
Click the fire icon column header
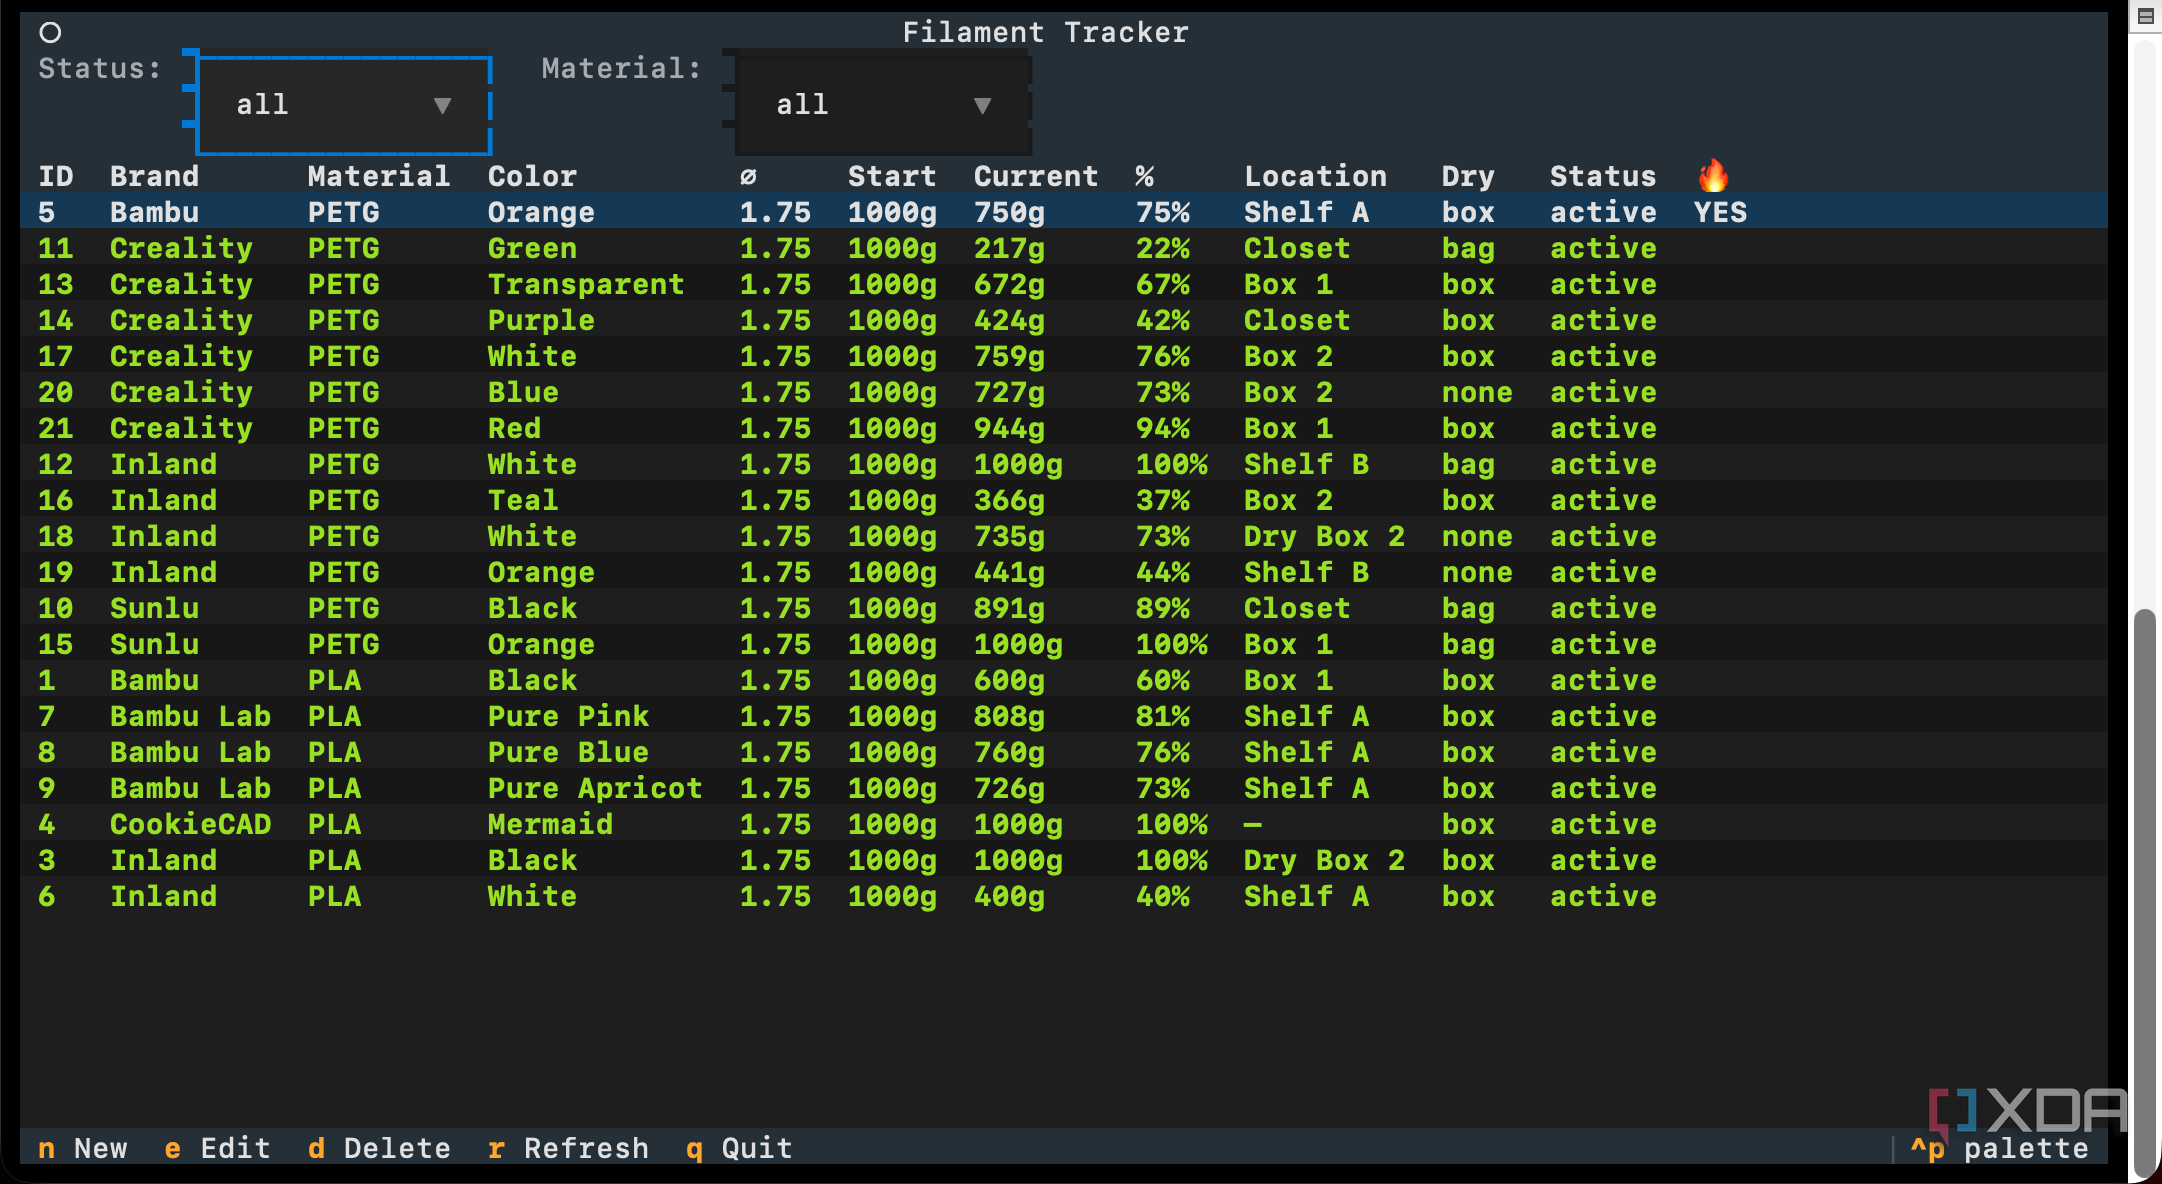pyautogui.click(x=1713, y=176)
